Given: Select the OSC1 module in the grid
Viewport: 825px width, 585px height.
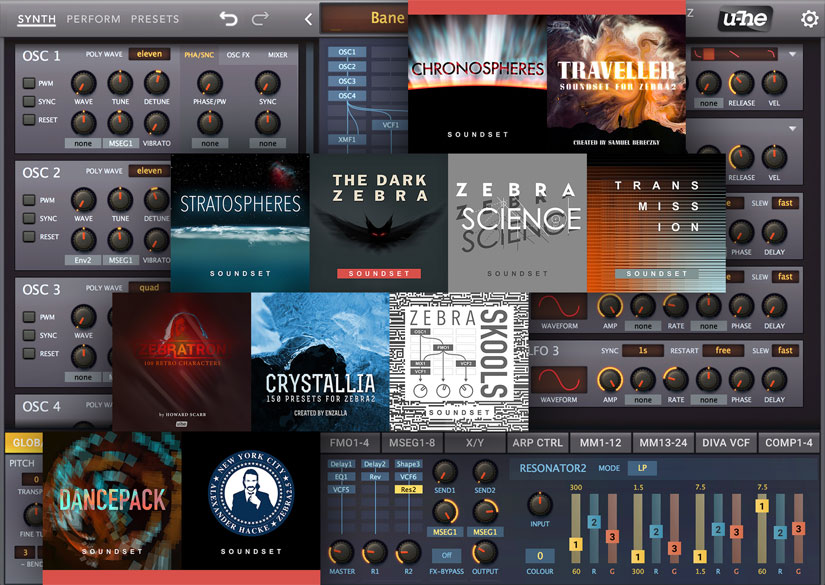Looking at the screenshot, I should coord(347,52).
